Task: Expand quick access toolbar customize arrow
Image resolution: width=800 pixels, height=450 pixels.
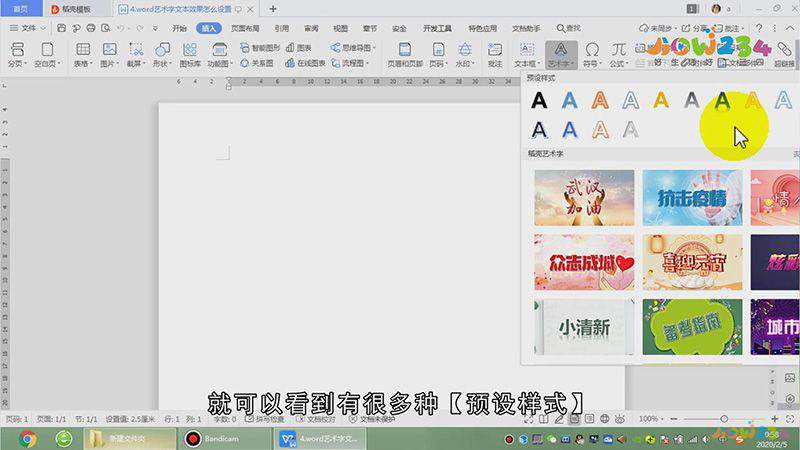Action: click(156, 28)
